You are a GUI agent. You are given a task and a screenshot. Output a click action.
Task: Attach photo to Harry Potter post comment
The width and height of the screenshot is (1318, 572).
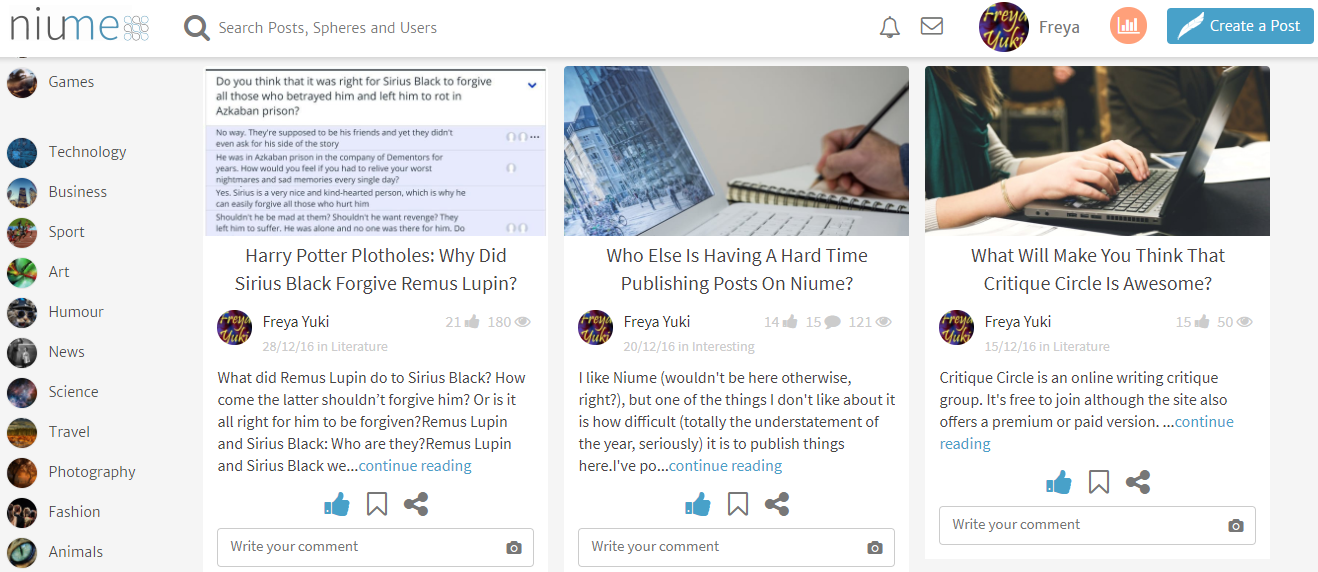click(514, 548)
